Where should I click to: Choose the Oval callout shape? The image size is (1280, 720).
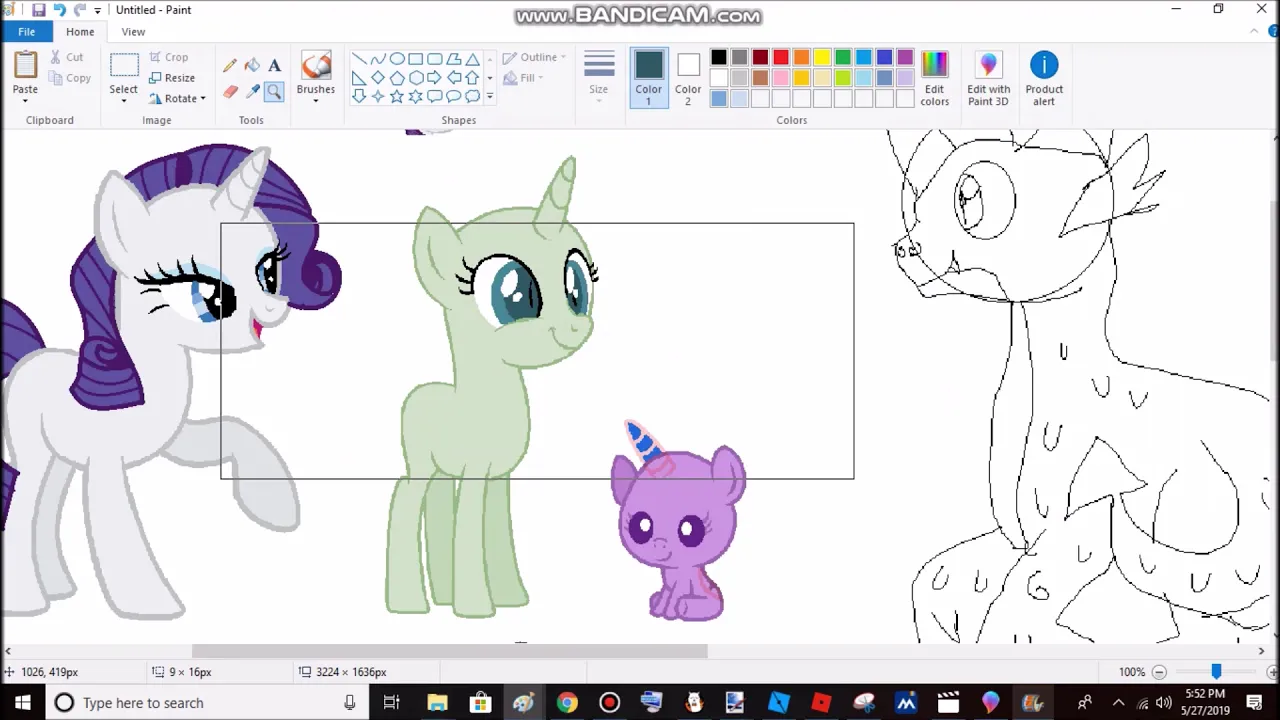tap(454, 96)
